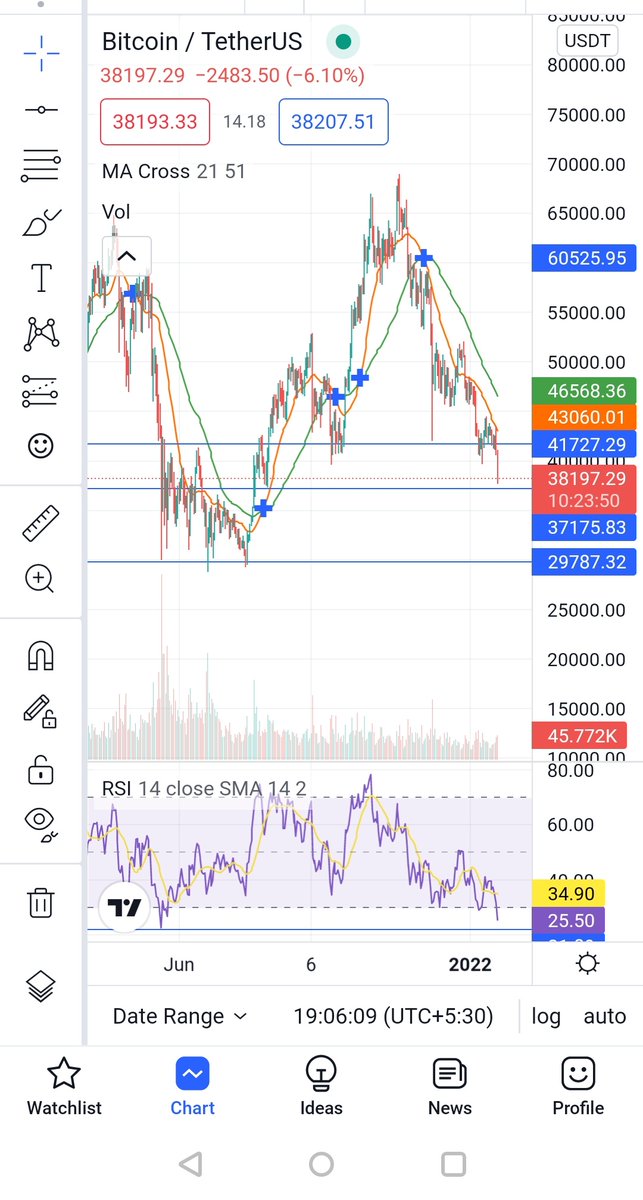The width and height of the screenshot is (643, 1200).
Task: Click the spread value 14.18
Action: [244, 122]
